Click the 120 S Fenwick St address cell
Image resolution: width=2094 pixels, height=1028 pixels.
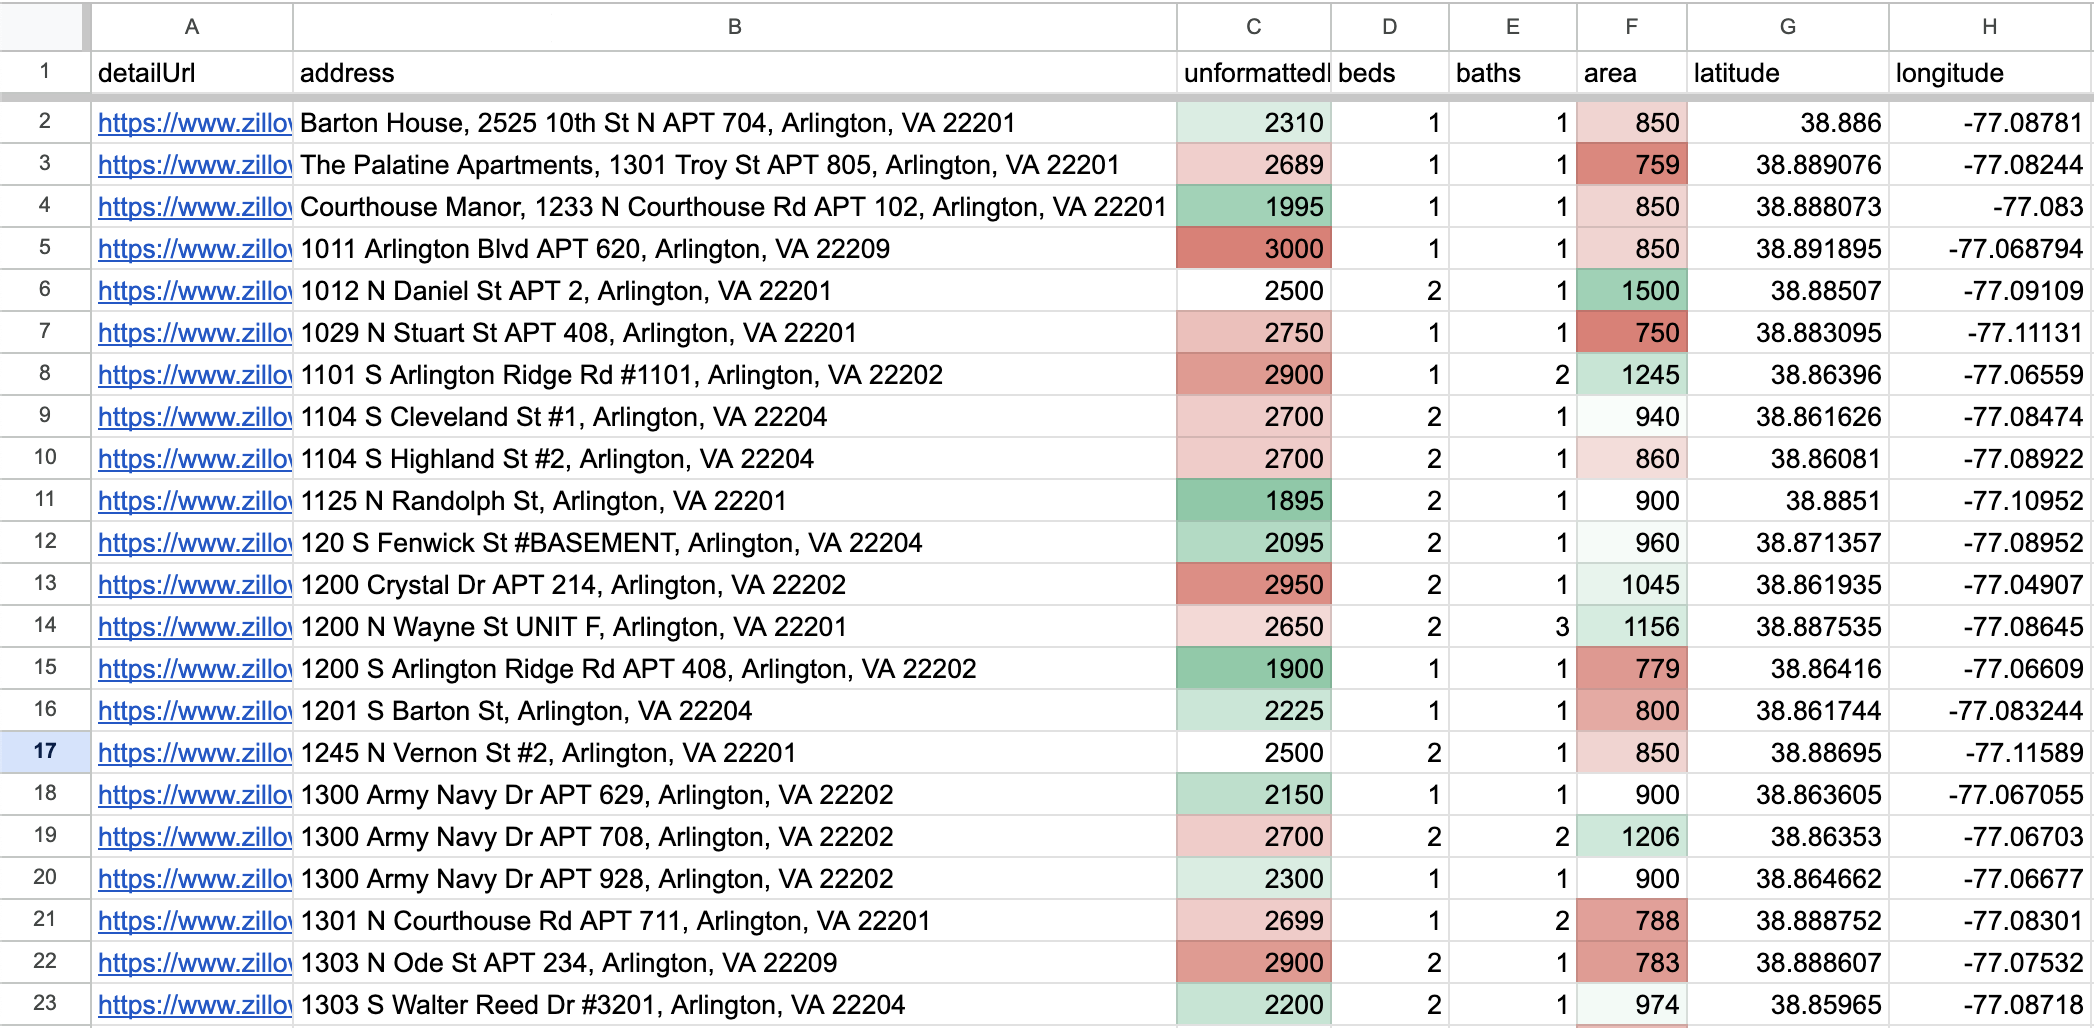[x=734, y=543]
